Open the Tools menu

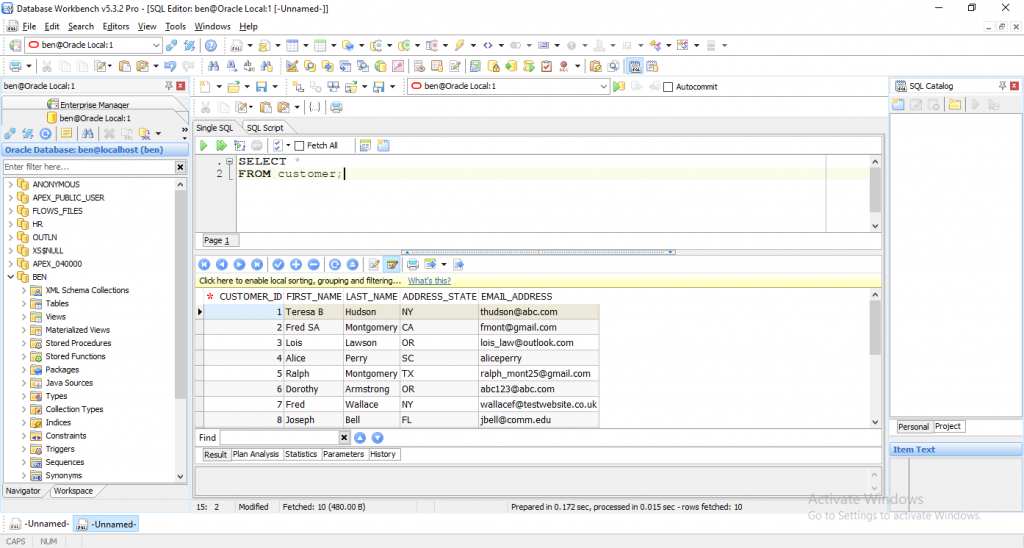coord(175,26)
